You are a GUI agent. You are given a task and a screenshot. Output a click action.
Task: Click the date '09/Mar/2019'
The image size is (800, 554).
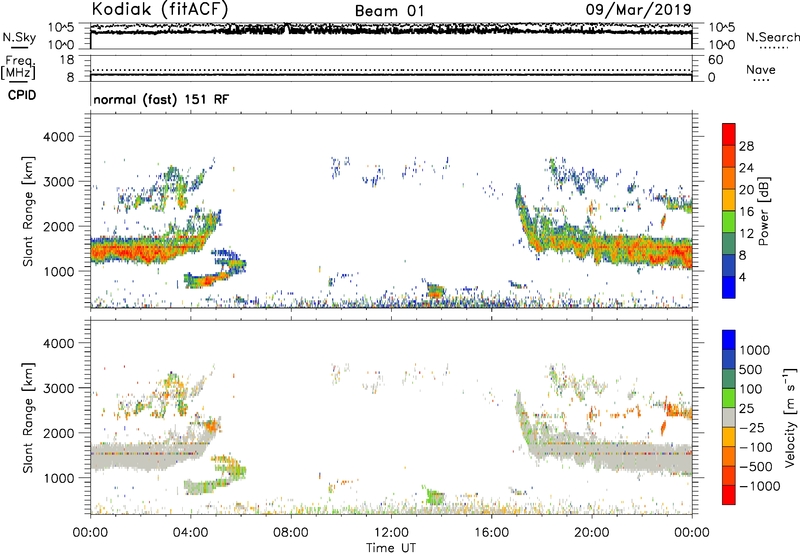[x=638, y=10]
